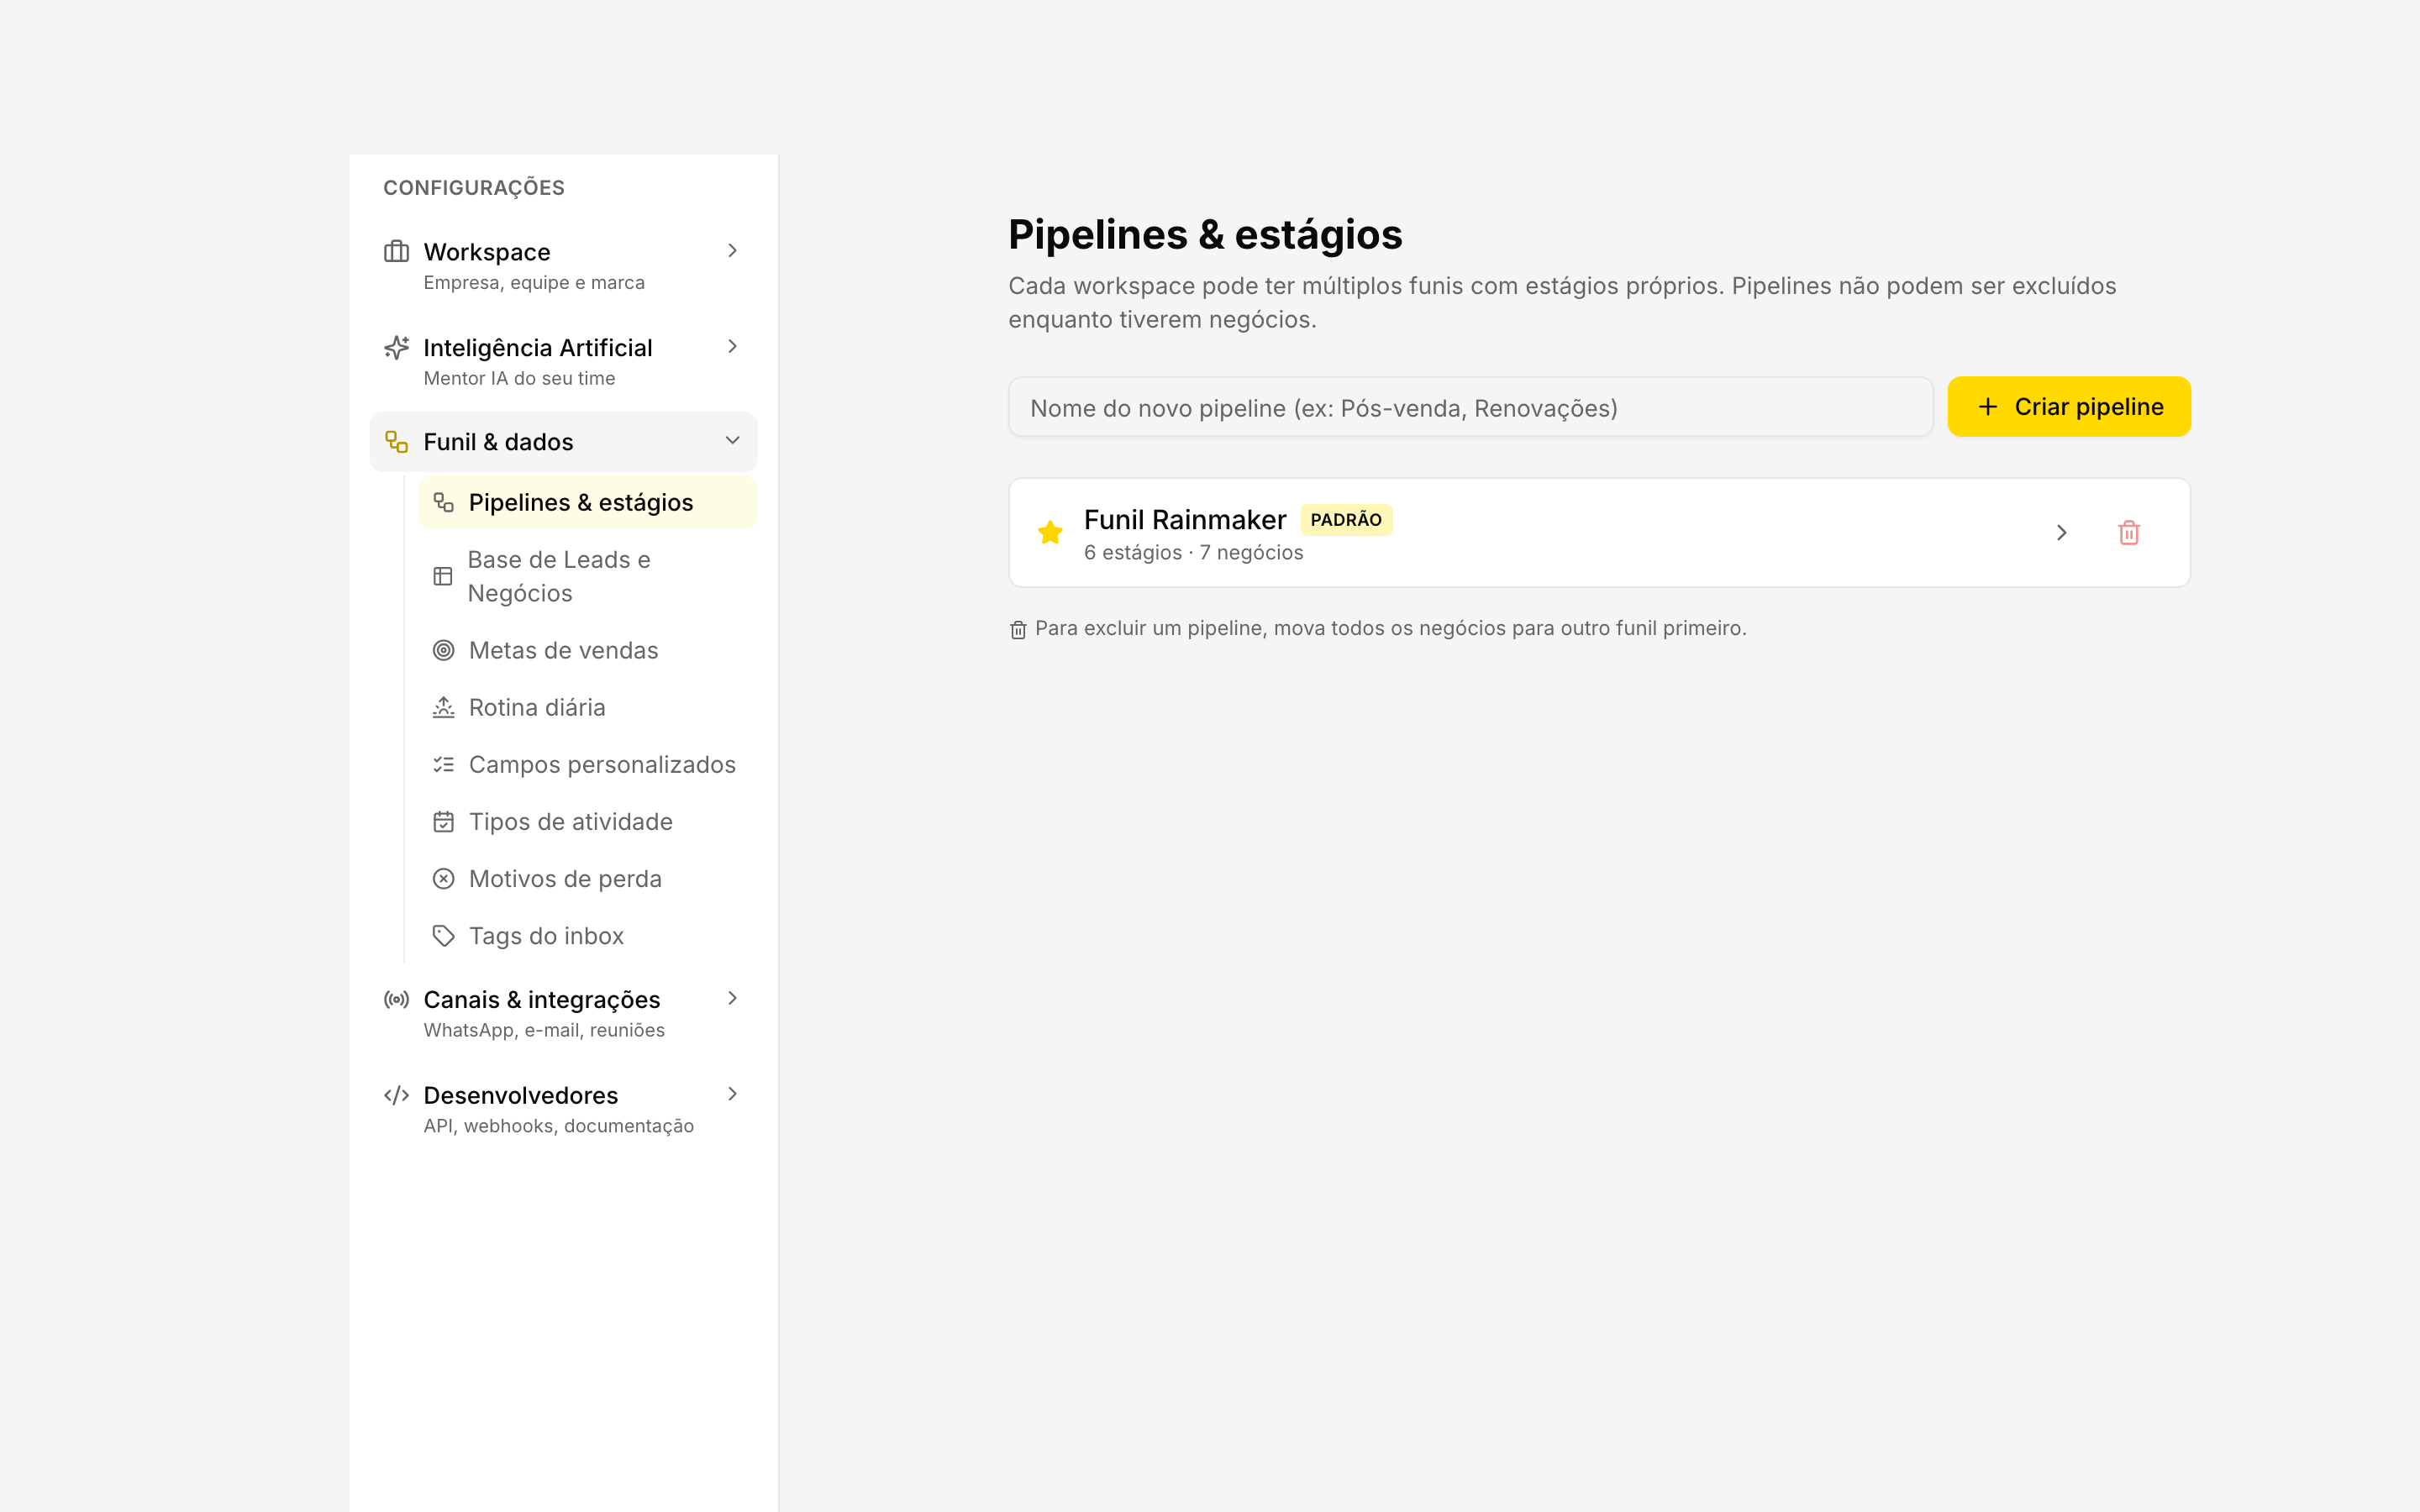Viewport: 2420px width, 1512px height.
Task: Select the Inteligência Artificial label
Action: [538, 348]
